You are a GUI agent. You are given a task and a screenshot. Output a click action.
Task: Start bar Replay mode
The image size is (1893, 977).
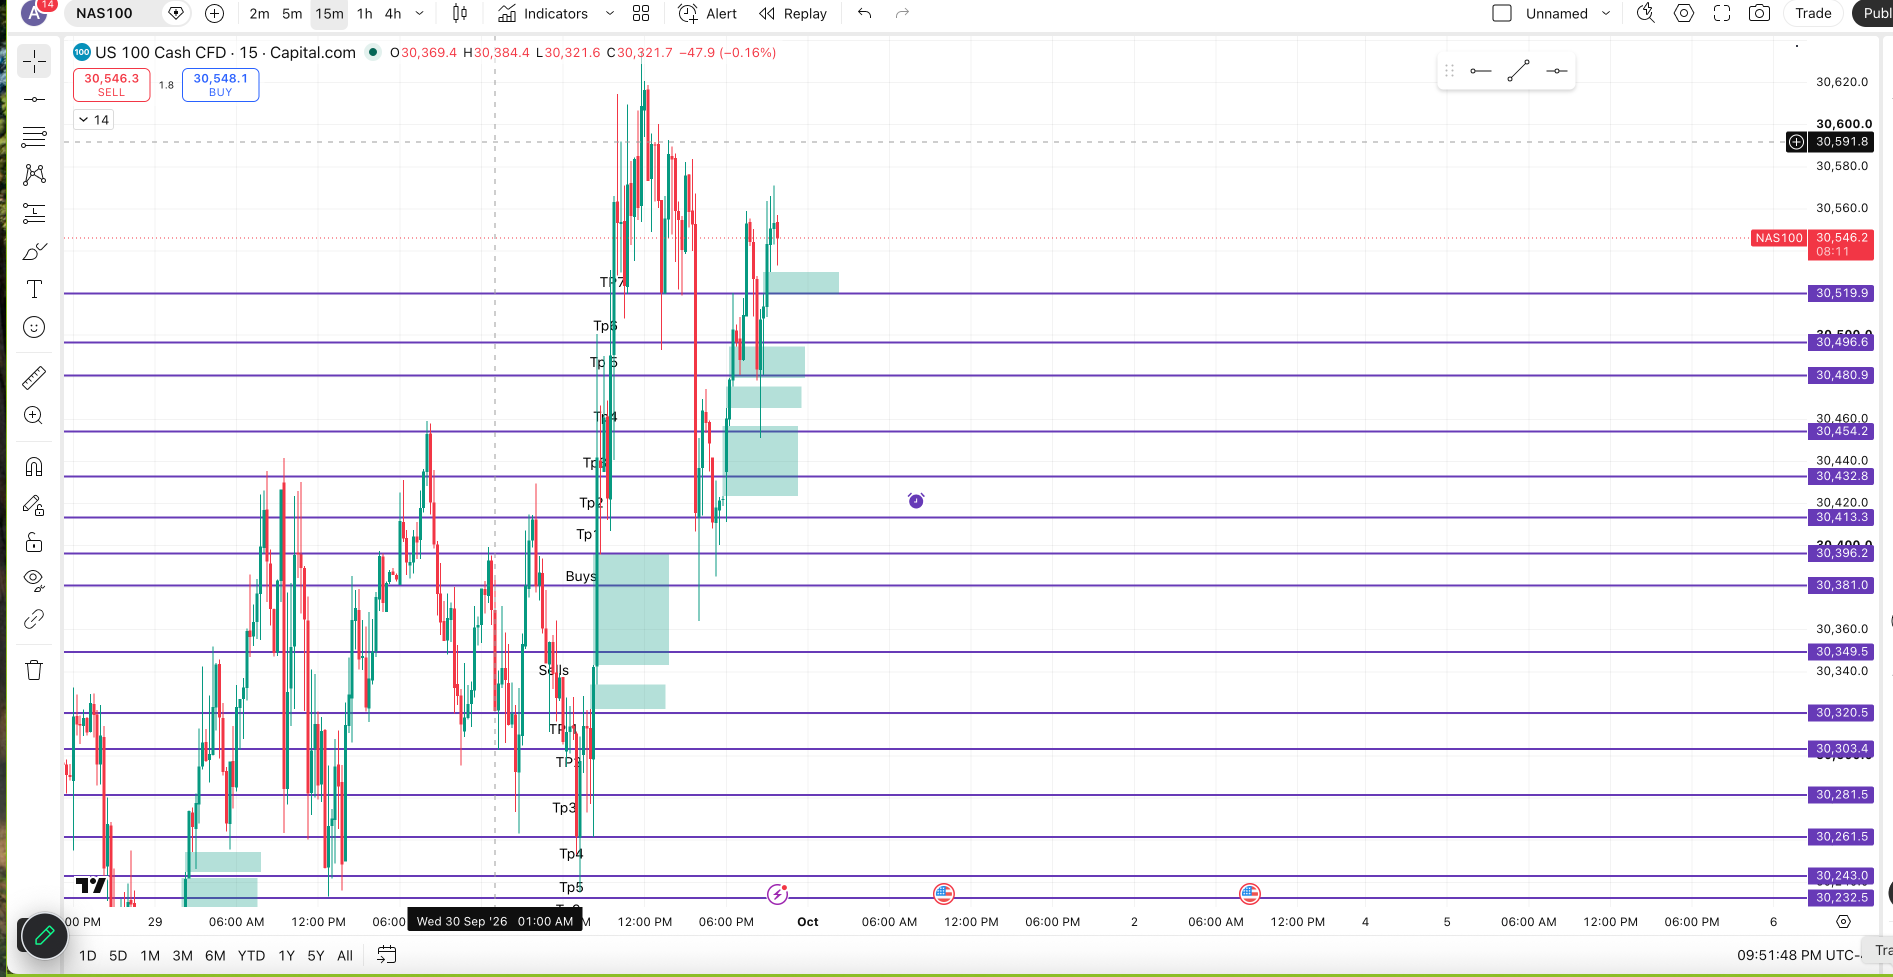pyautogui.click(x=793, y=13)
